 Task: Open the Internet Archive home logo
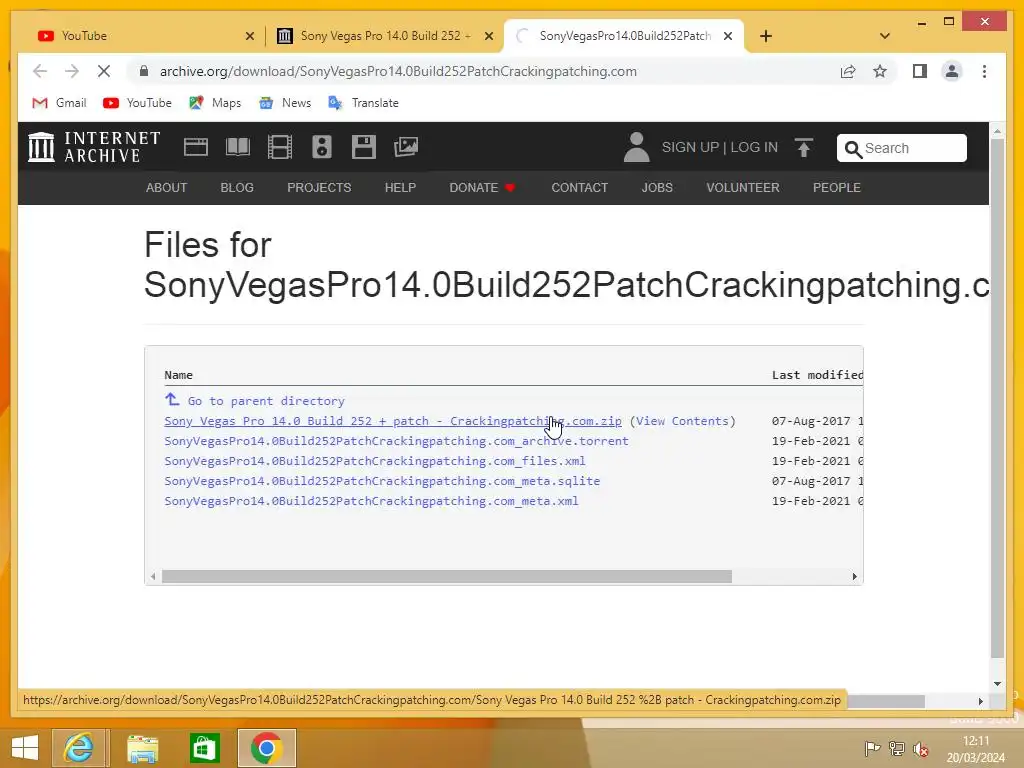pyautogui.click(x=94, y=147)
